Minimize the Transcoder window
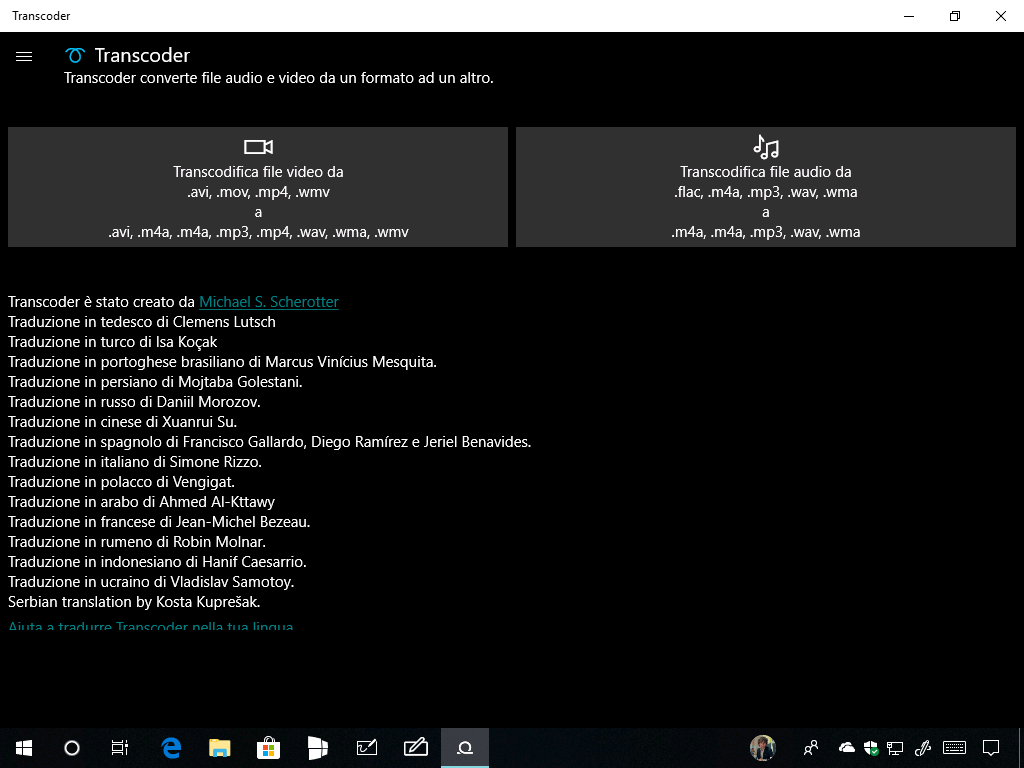This screenshot has width=1024, height=768. (x=909, y=16)
